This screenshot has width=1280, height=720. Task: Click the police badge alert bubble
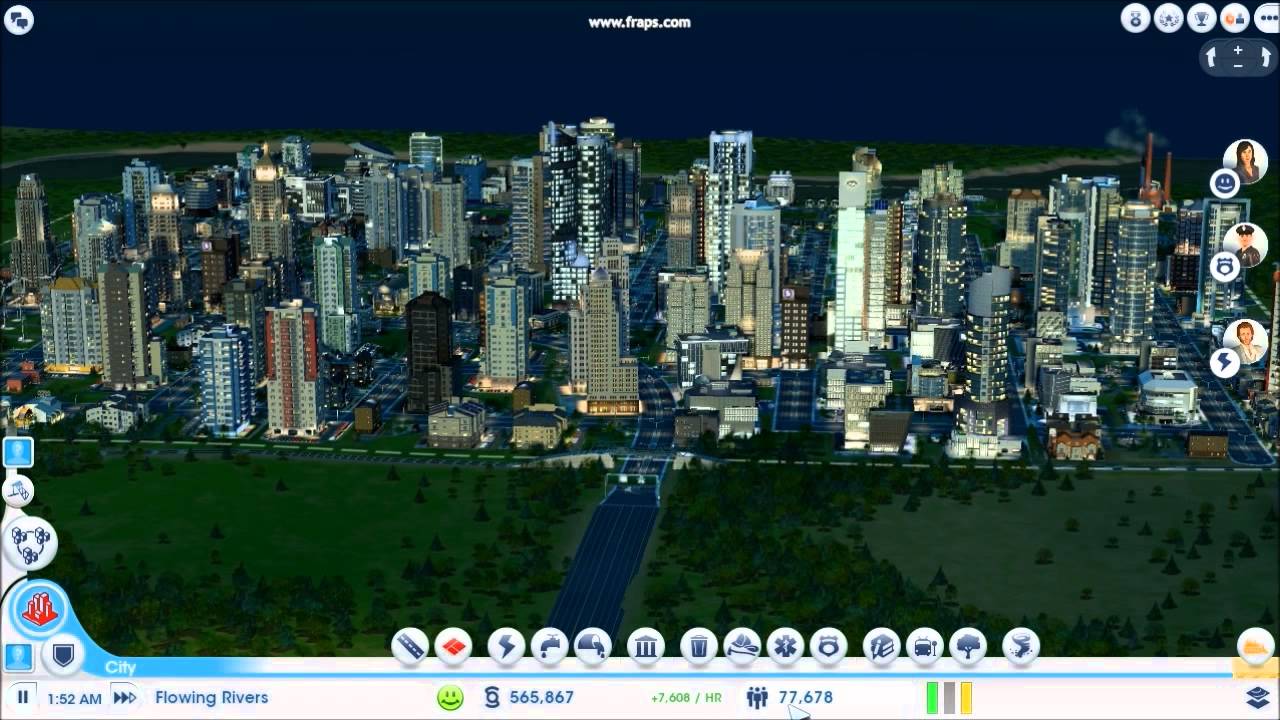point(1225,267)
